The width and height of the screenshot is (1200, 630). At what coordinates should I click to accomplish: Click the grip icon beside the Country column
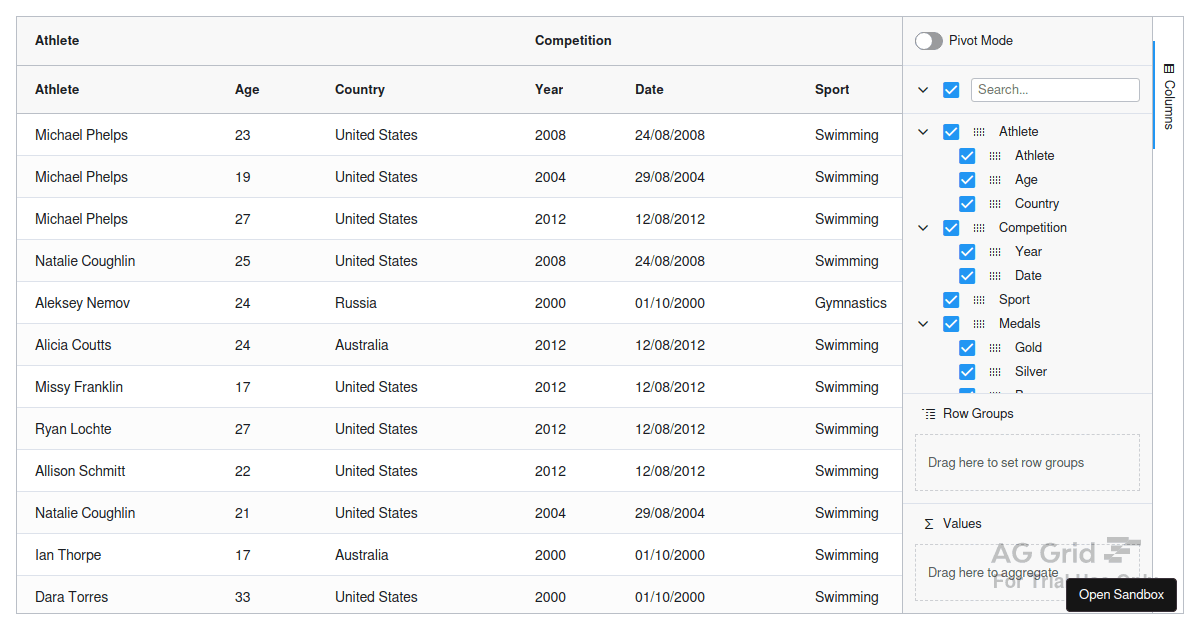pyautogui.click(x=994, y=203)
